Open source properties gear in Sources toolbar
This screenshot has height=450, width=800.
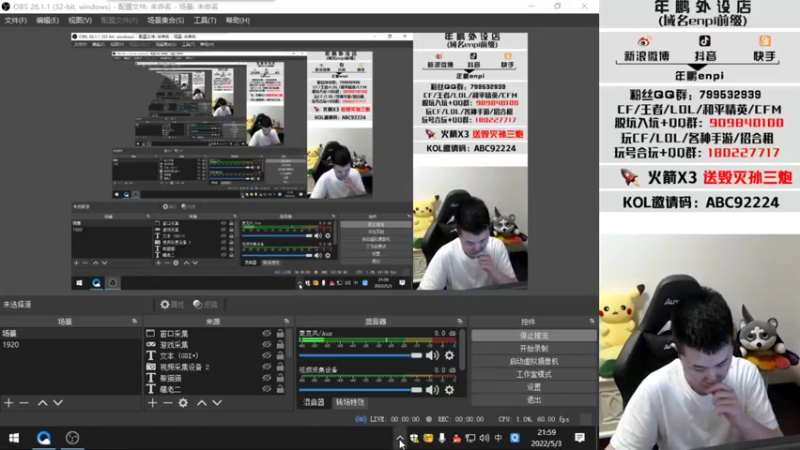183,403
